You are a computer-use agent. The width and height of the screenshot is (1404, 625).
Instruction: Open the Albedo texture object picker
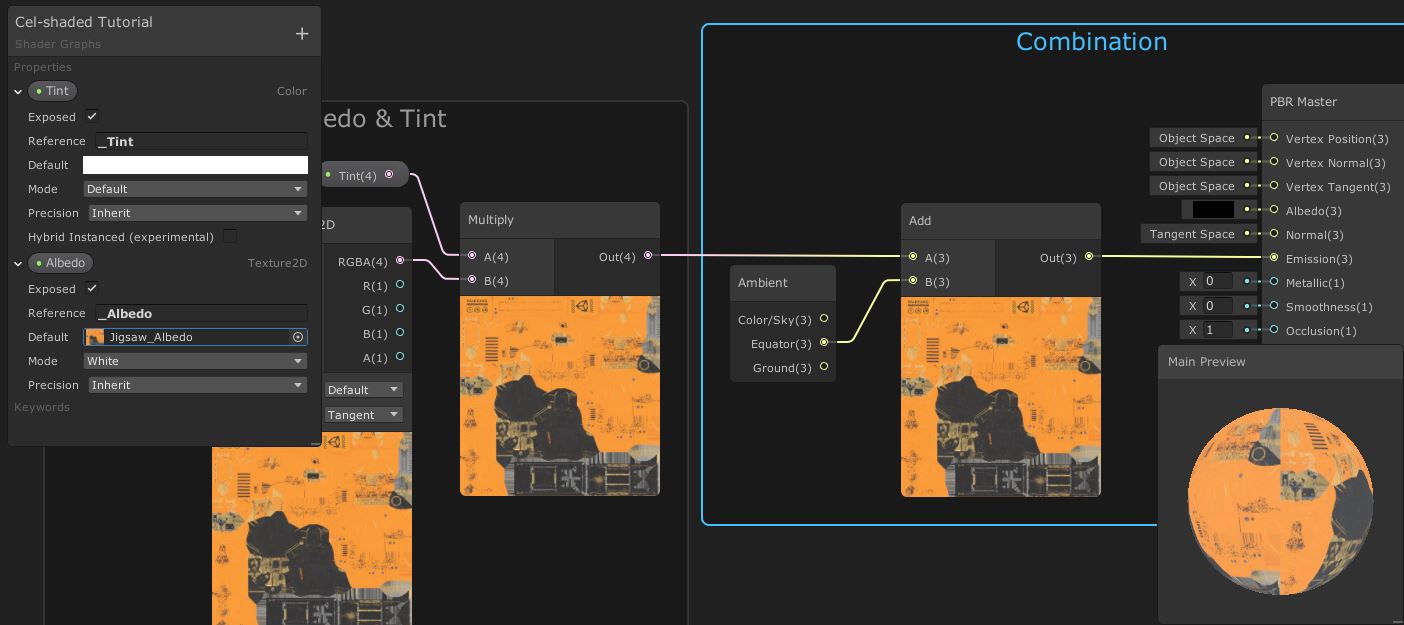pyautogui.click(x=297, y=337)
